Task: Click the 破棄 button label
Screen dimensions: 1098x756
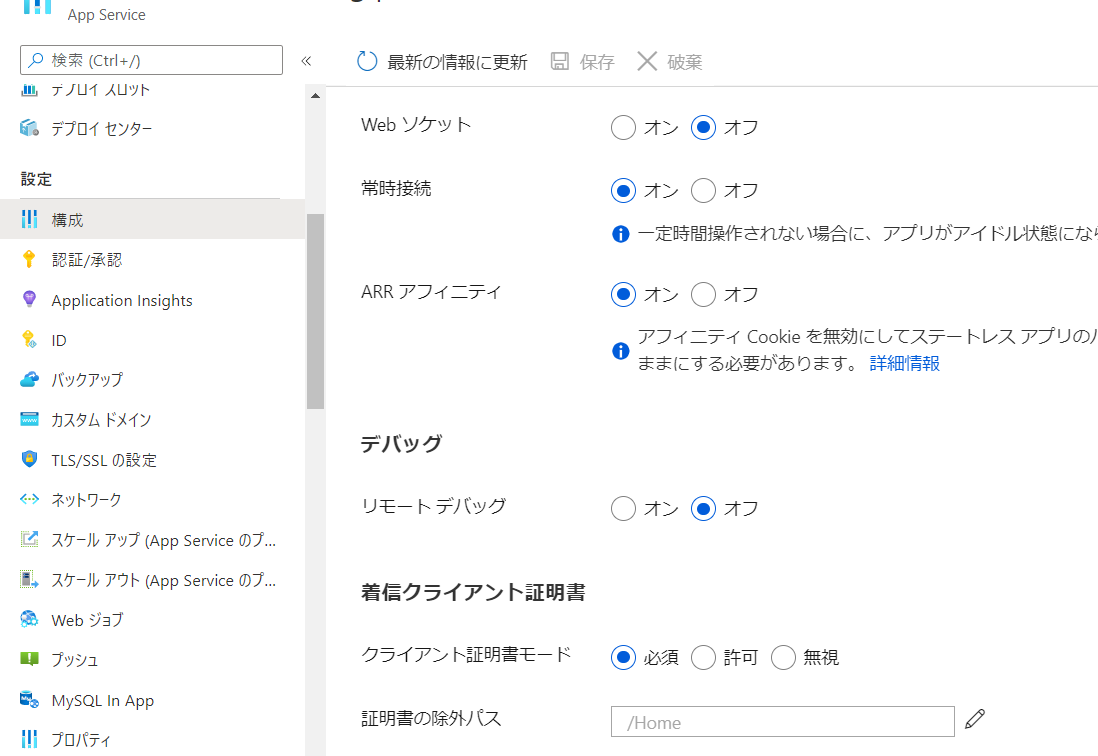Action: tap(684, 62)
